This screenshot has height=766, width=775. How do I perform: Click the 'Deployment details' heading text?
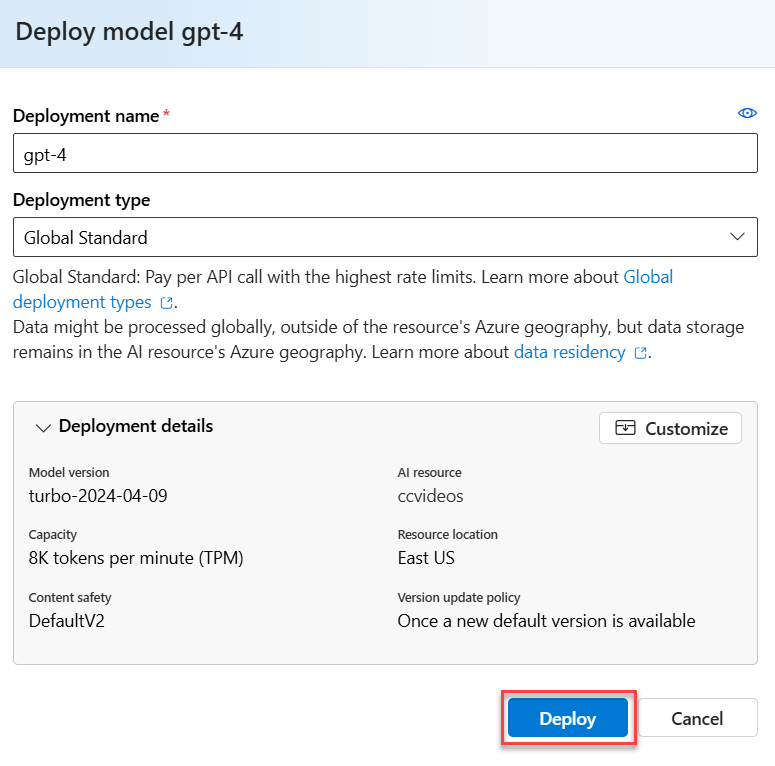(136, 426)
